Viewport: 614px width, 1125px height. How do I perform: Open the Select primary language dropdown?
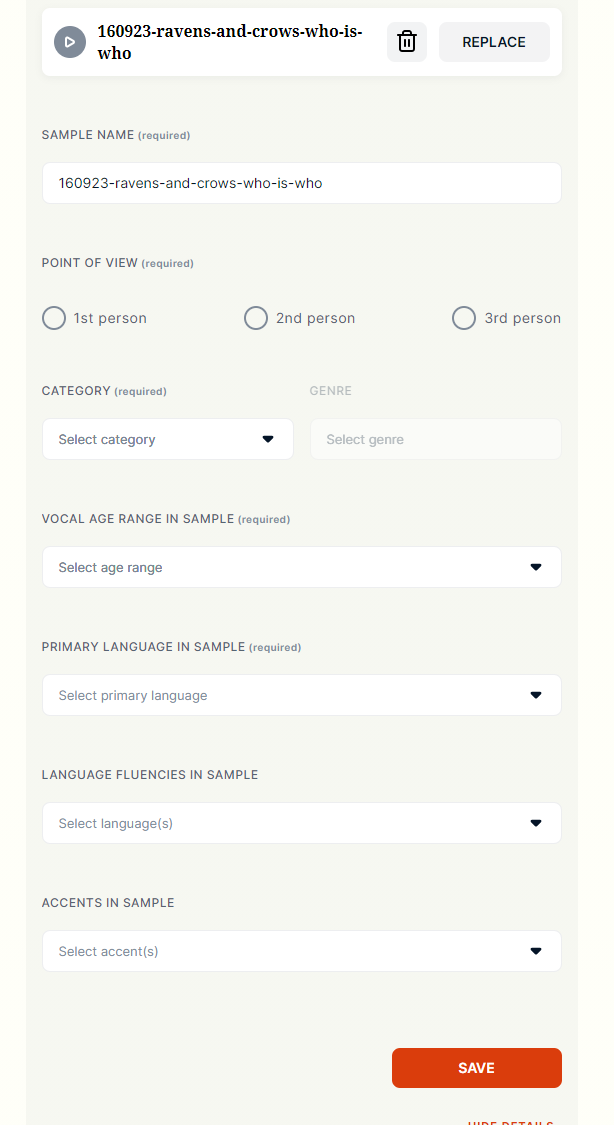[x=302, y=695]
